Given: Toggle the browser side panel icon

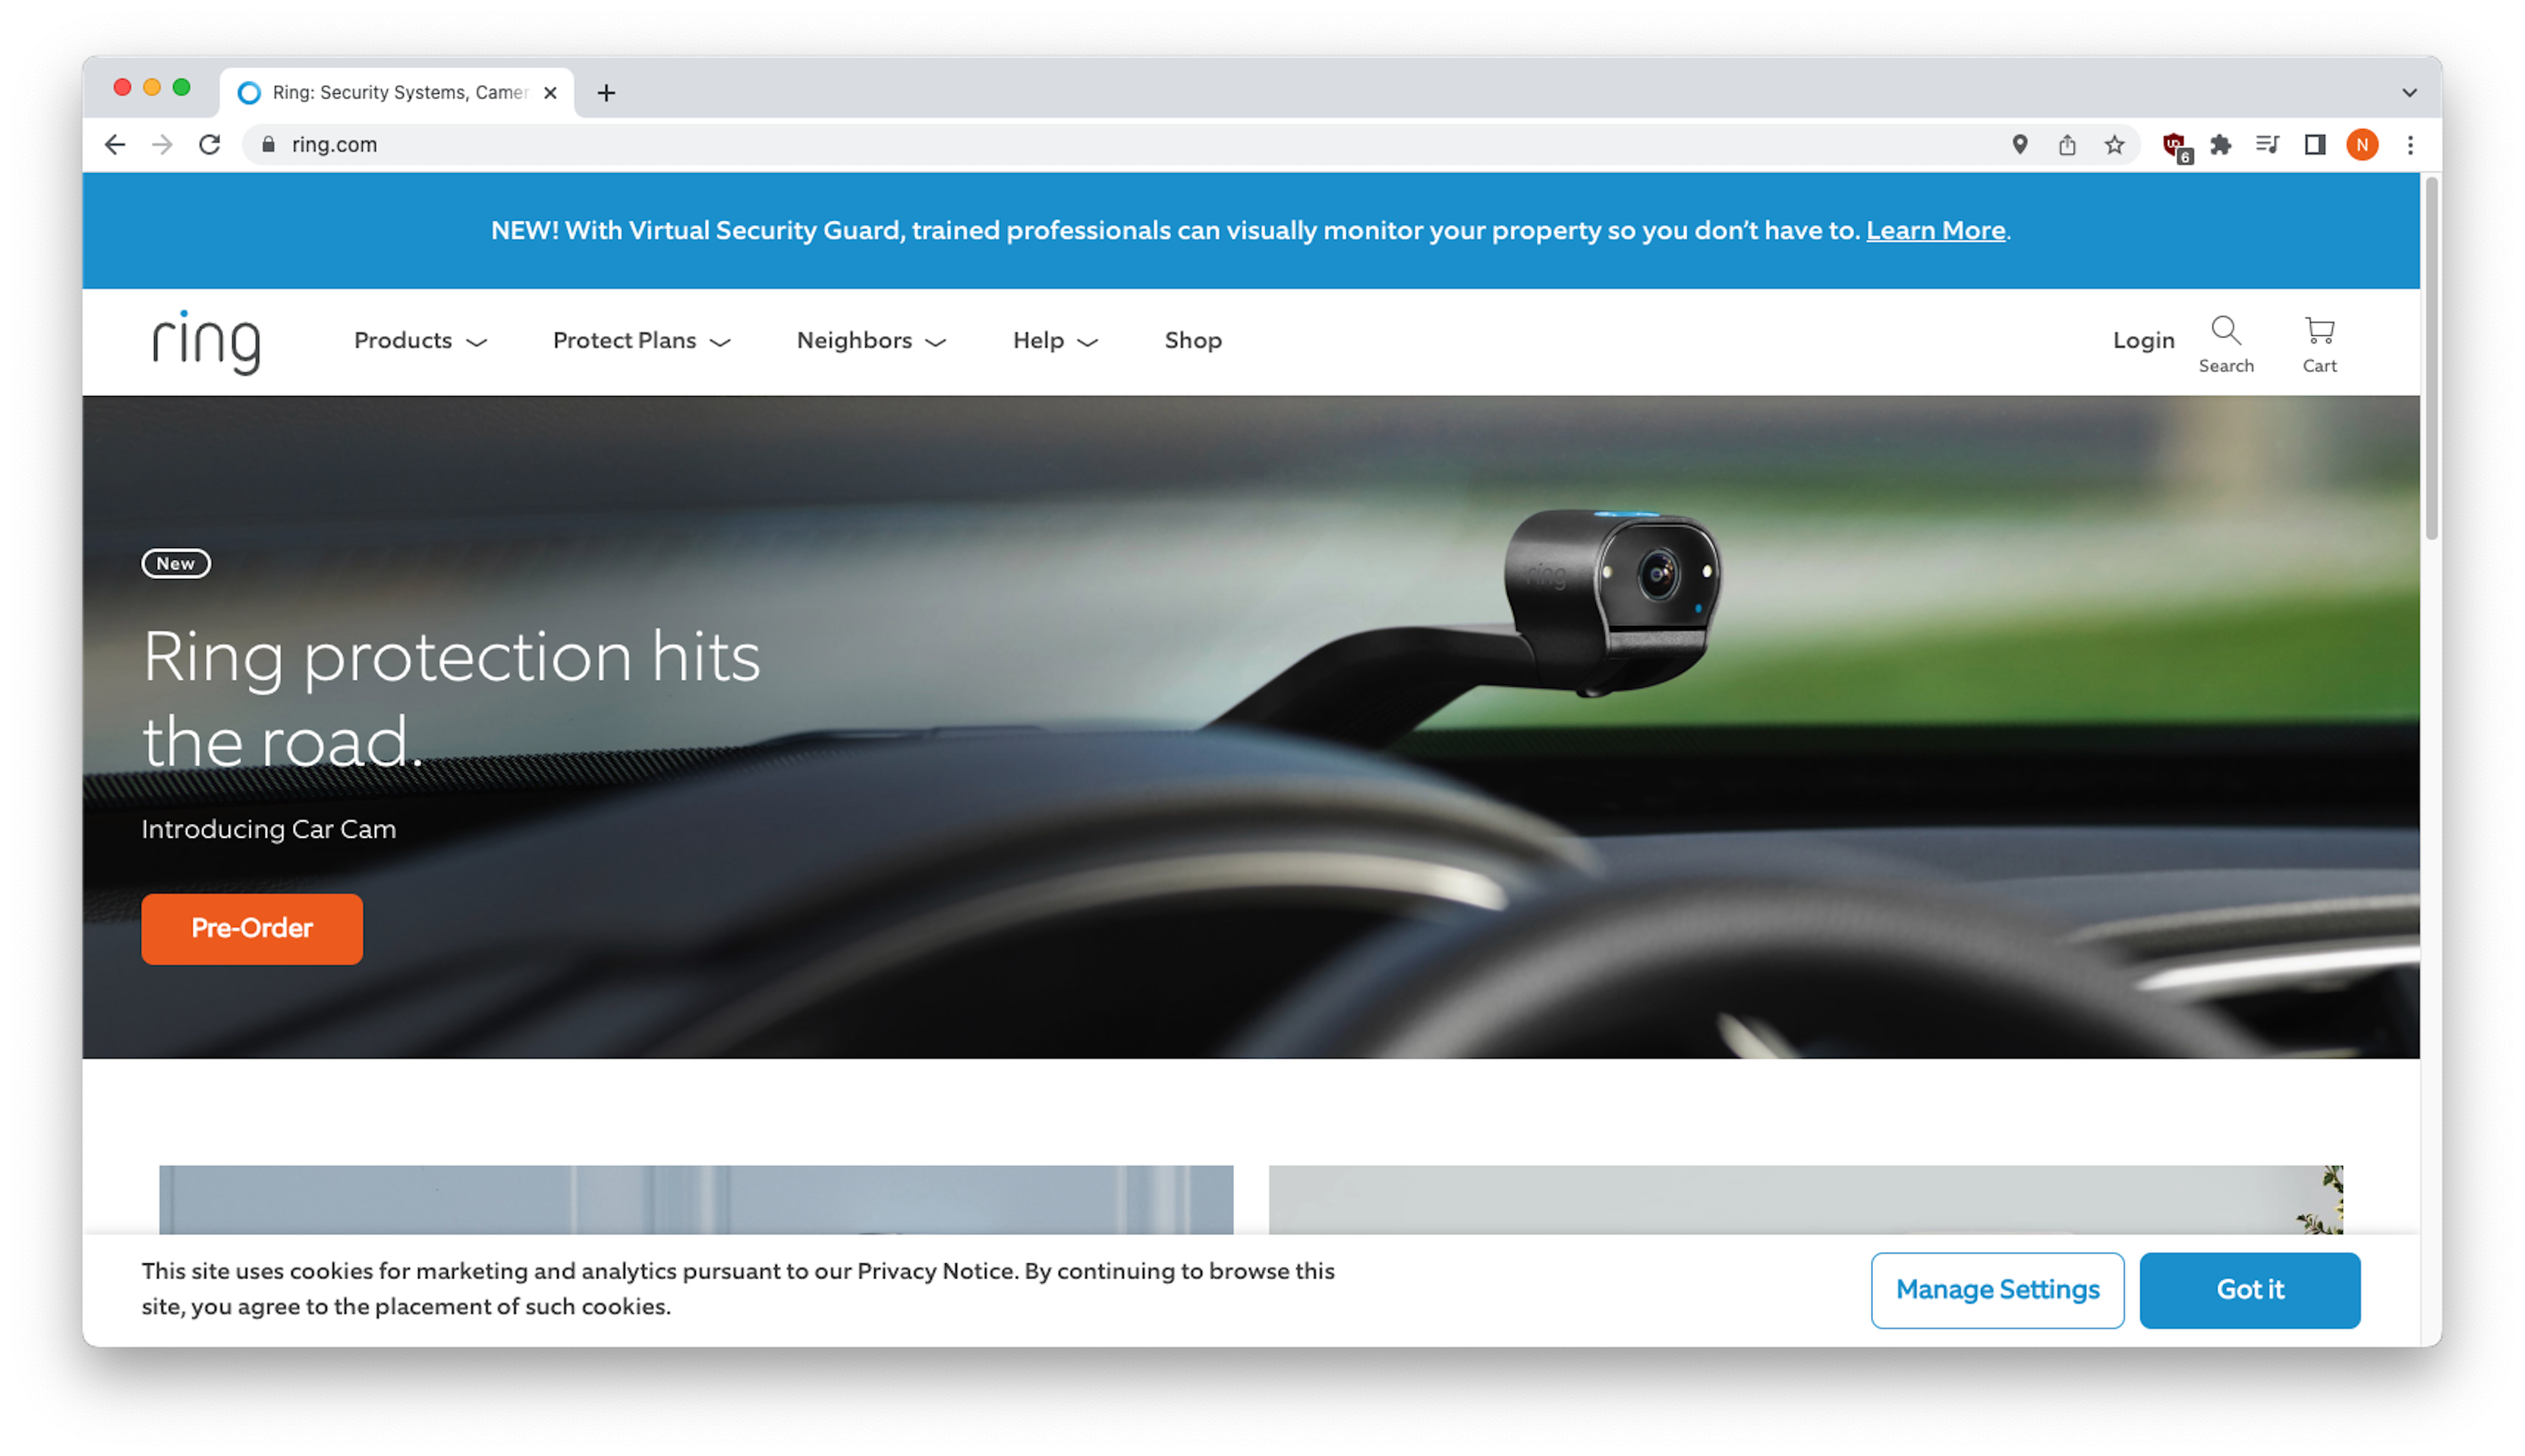Looking at the screenshot, I should pos(2314,145).
